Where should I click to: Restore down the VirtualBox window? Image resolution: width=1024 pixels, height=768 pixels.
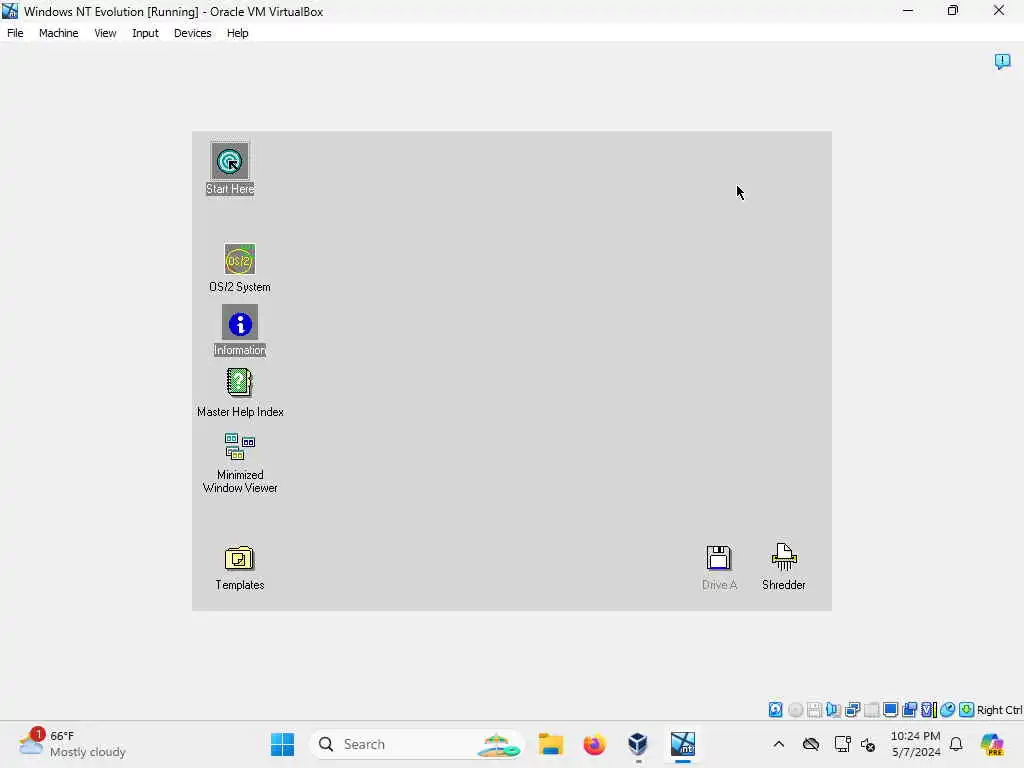[953, 10]
